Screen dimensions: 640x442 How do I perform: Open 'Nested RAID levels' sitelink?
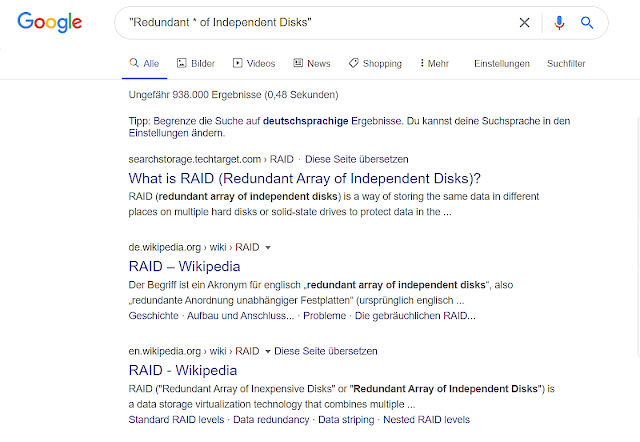pos(427,420)
